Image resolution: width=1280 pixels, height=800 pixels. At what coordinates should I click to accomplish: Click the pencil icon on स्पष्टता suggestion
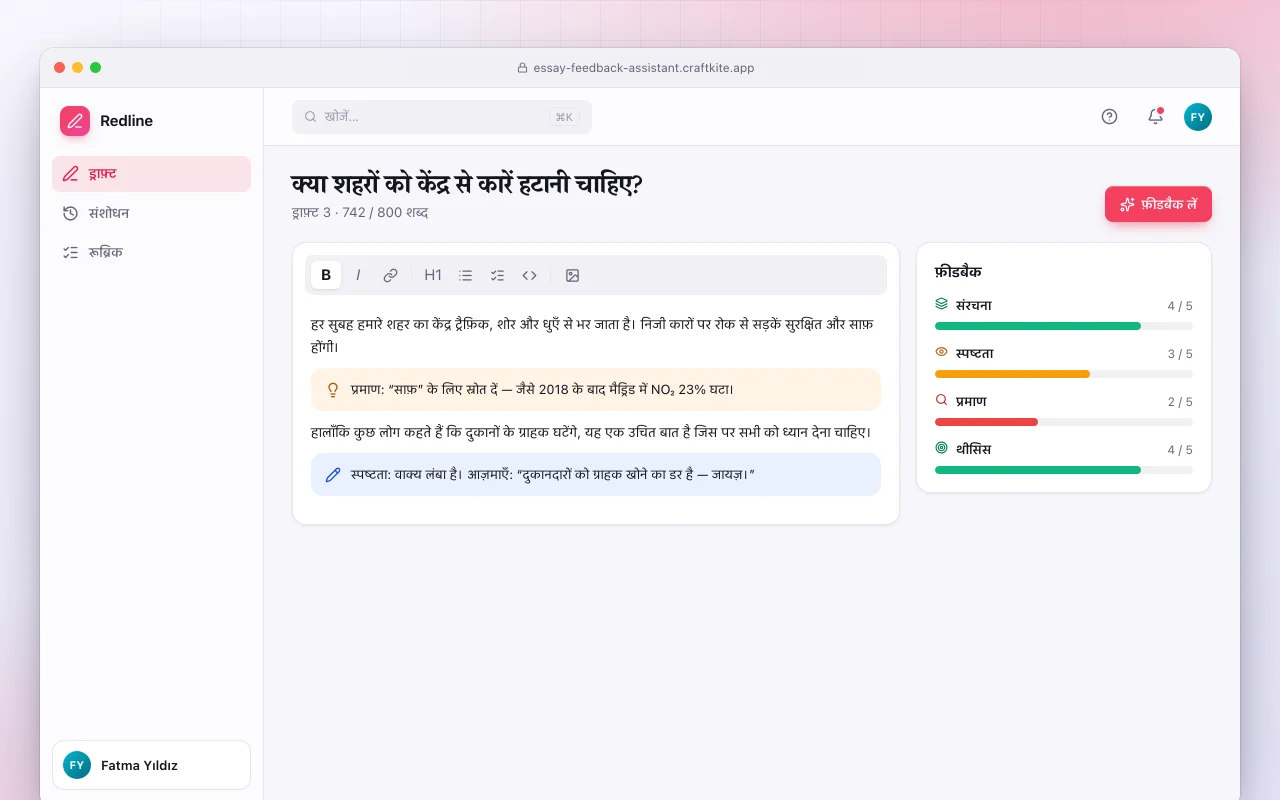333,474
